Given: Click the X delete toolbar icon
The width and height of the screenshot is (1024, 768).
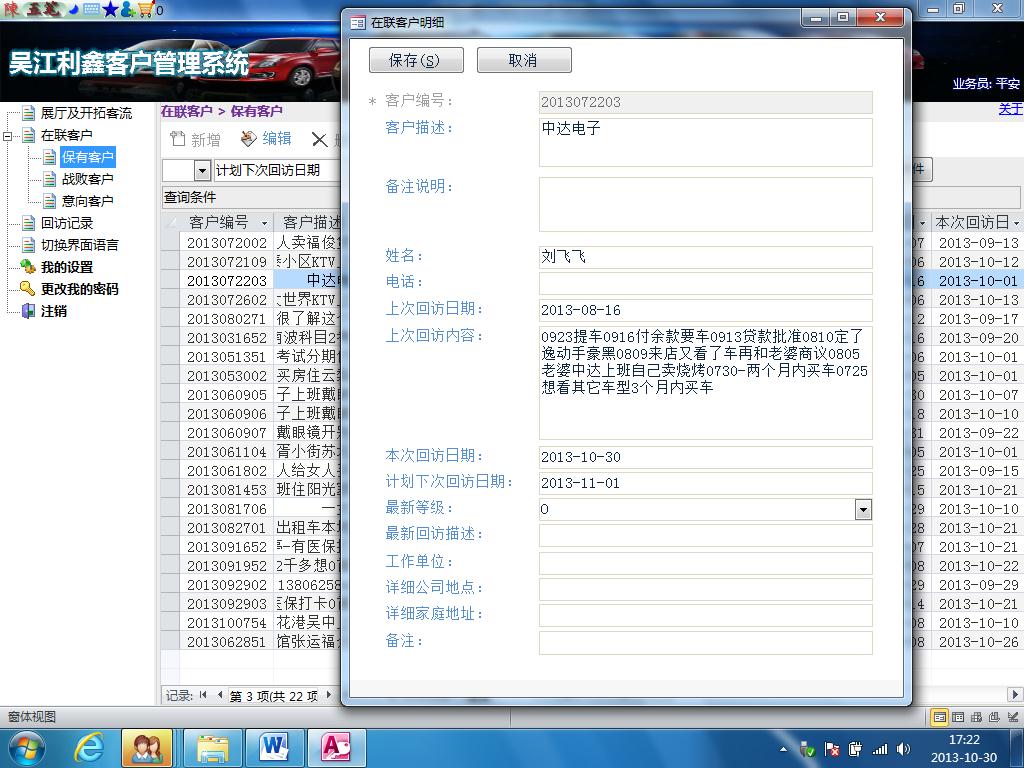Looking at the screenshot, I should [x=319, y=140].
